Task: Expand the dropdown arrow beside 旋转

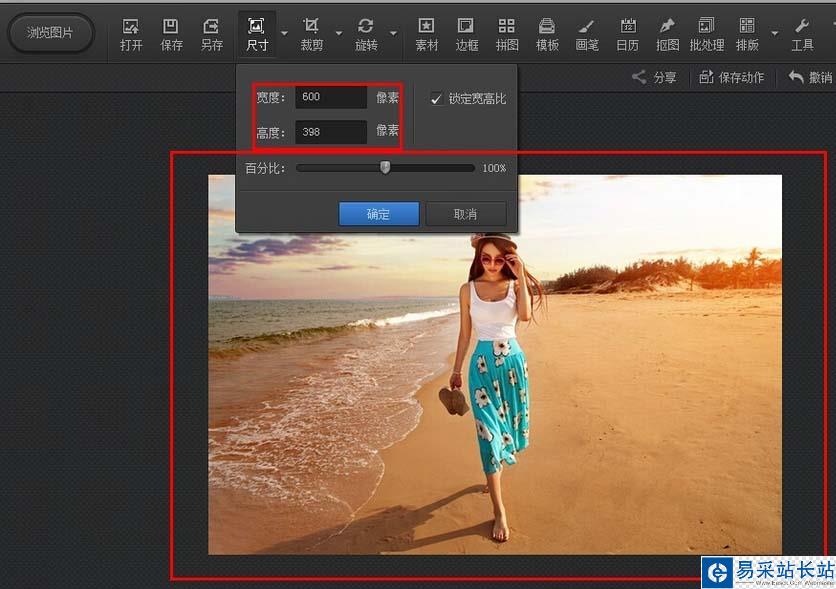Action: click(393, 33)
